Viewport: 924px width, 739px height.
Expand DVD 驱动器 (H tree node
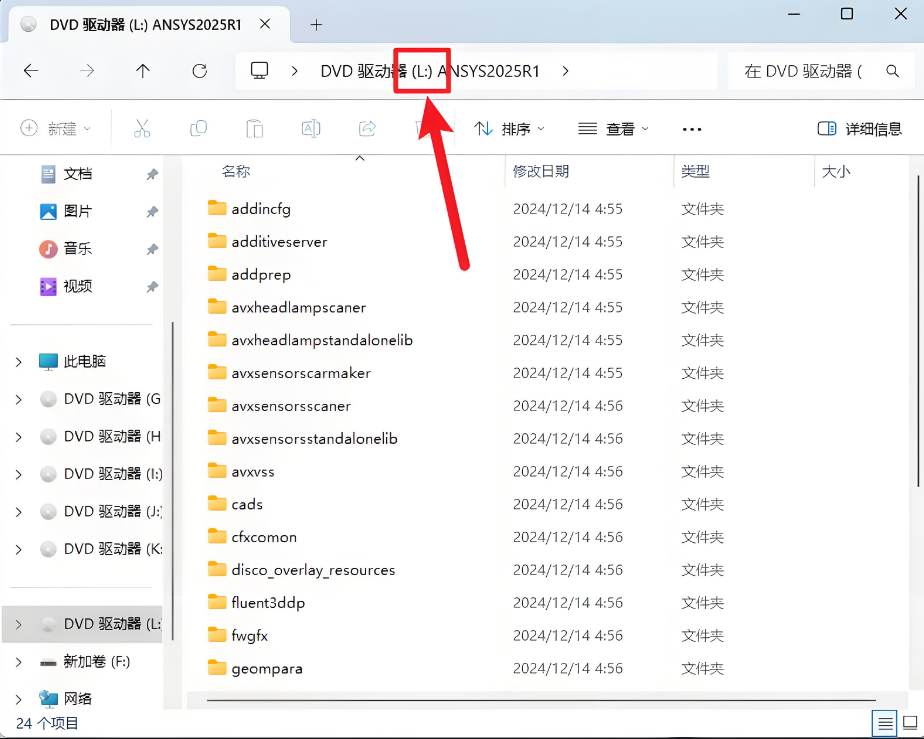18,437
